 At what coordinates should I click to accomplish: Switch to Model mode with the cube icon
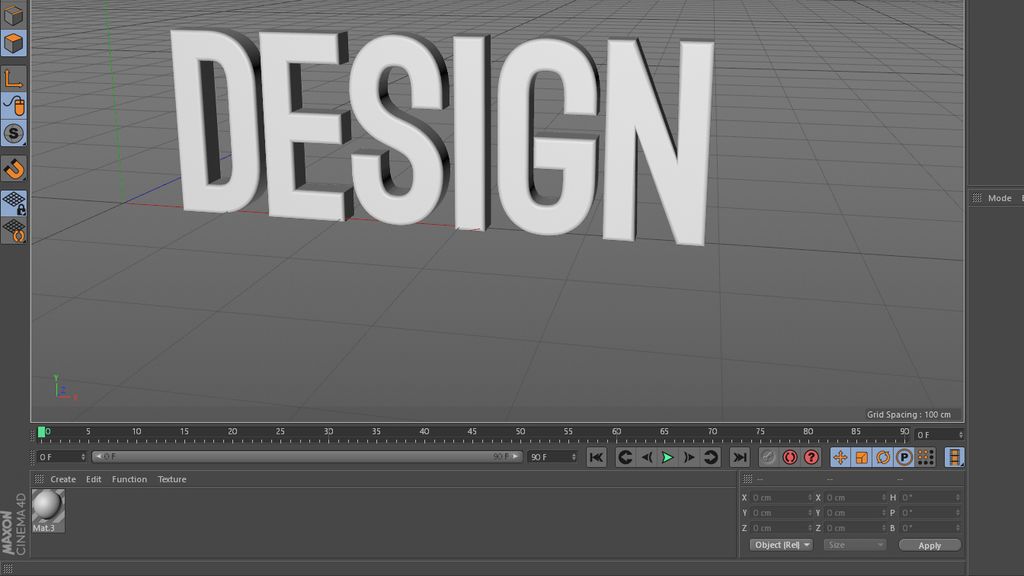(x=13, y=42)
